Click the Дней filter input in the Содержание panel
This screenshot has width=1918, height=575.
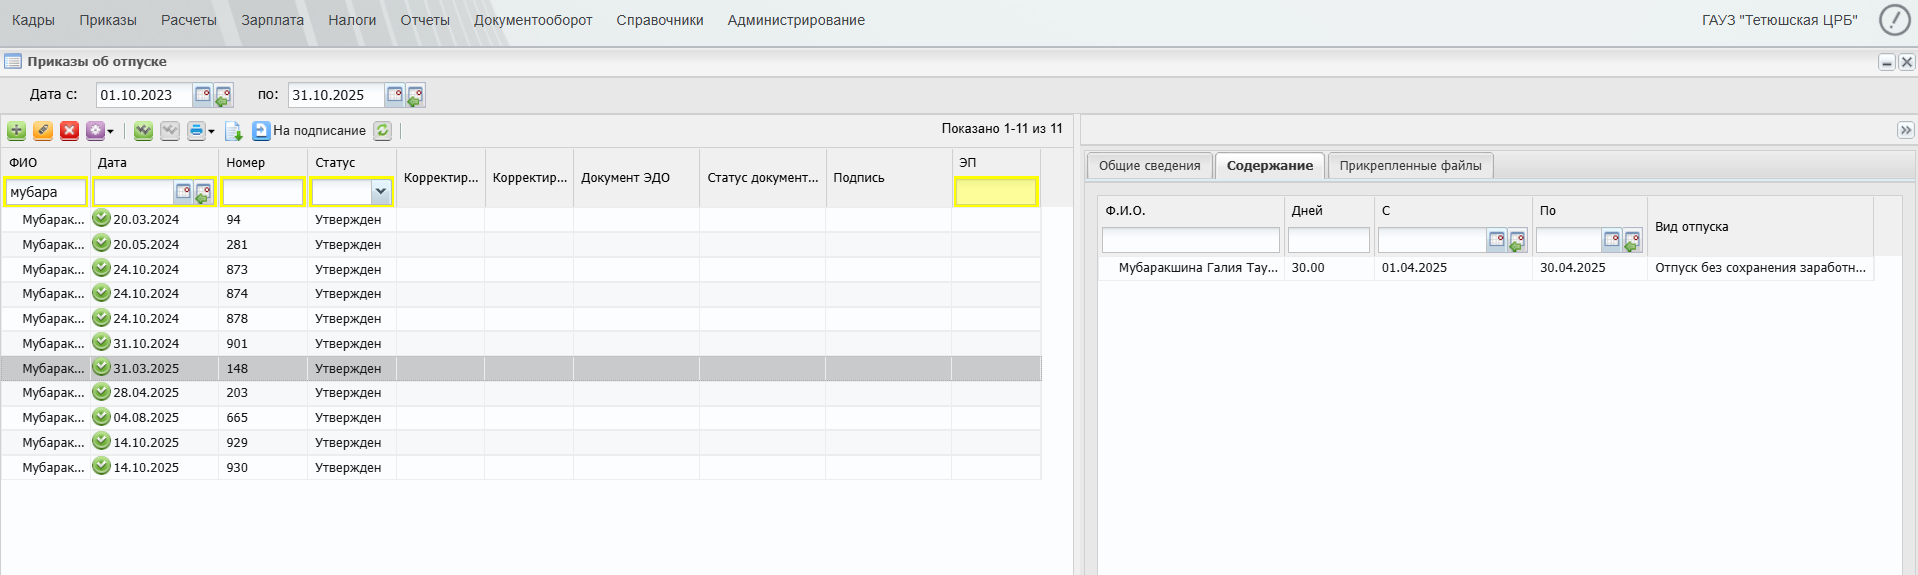click(x=1329, y=240)
